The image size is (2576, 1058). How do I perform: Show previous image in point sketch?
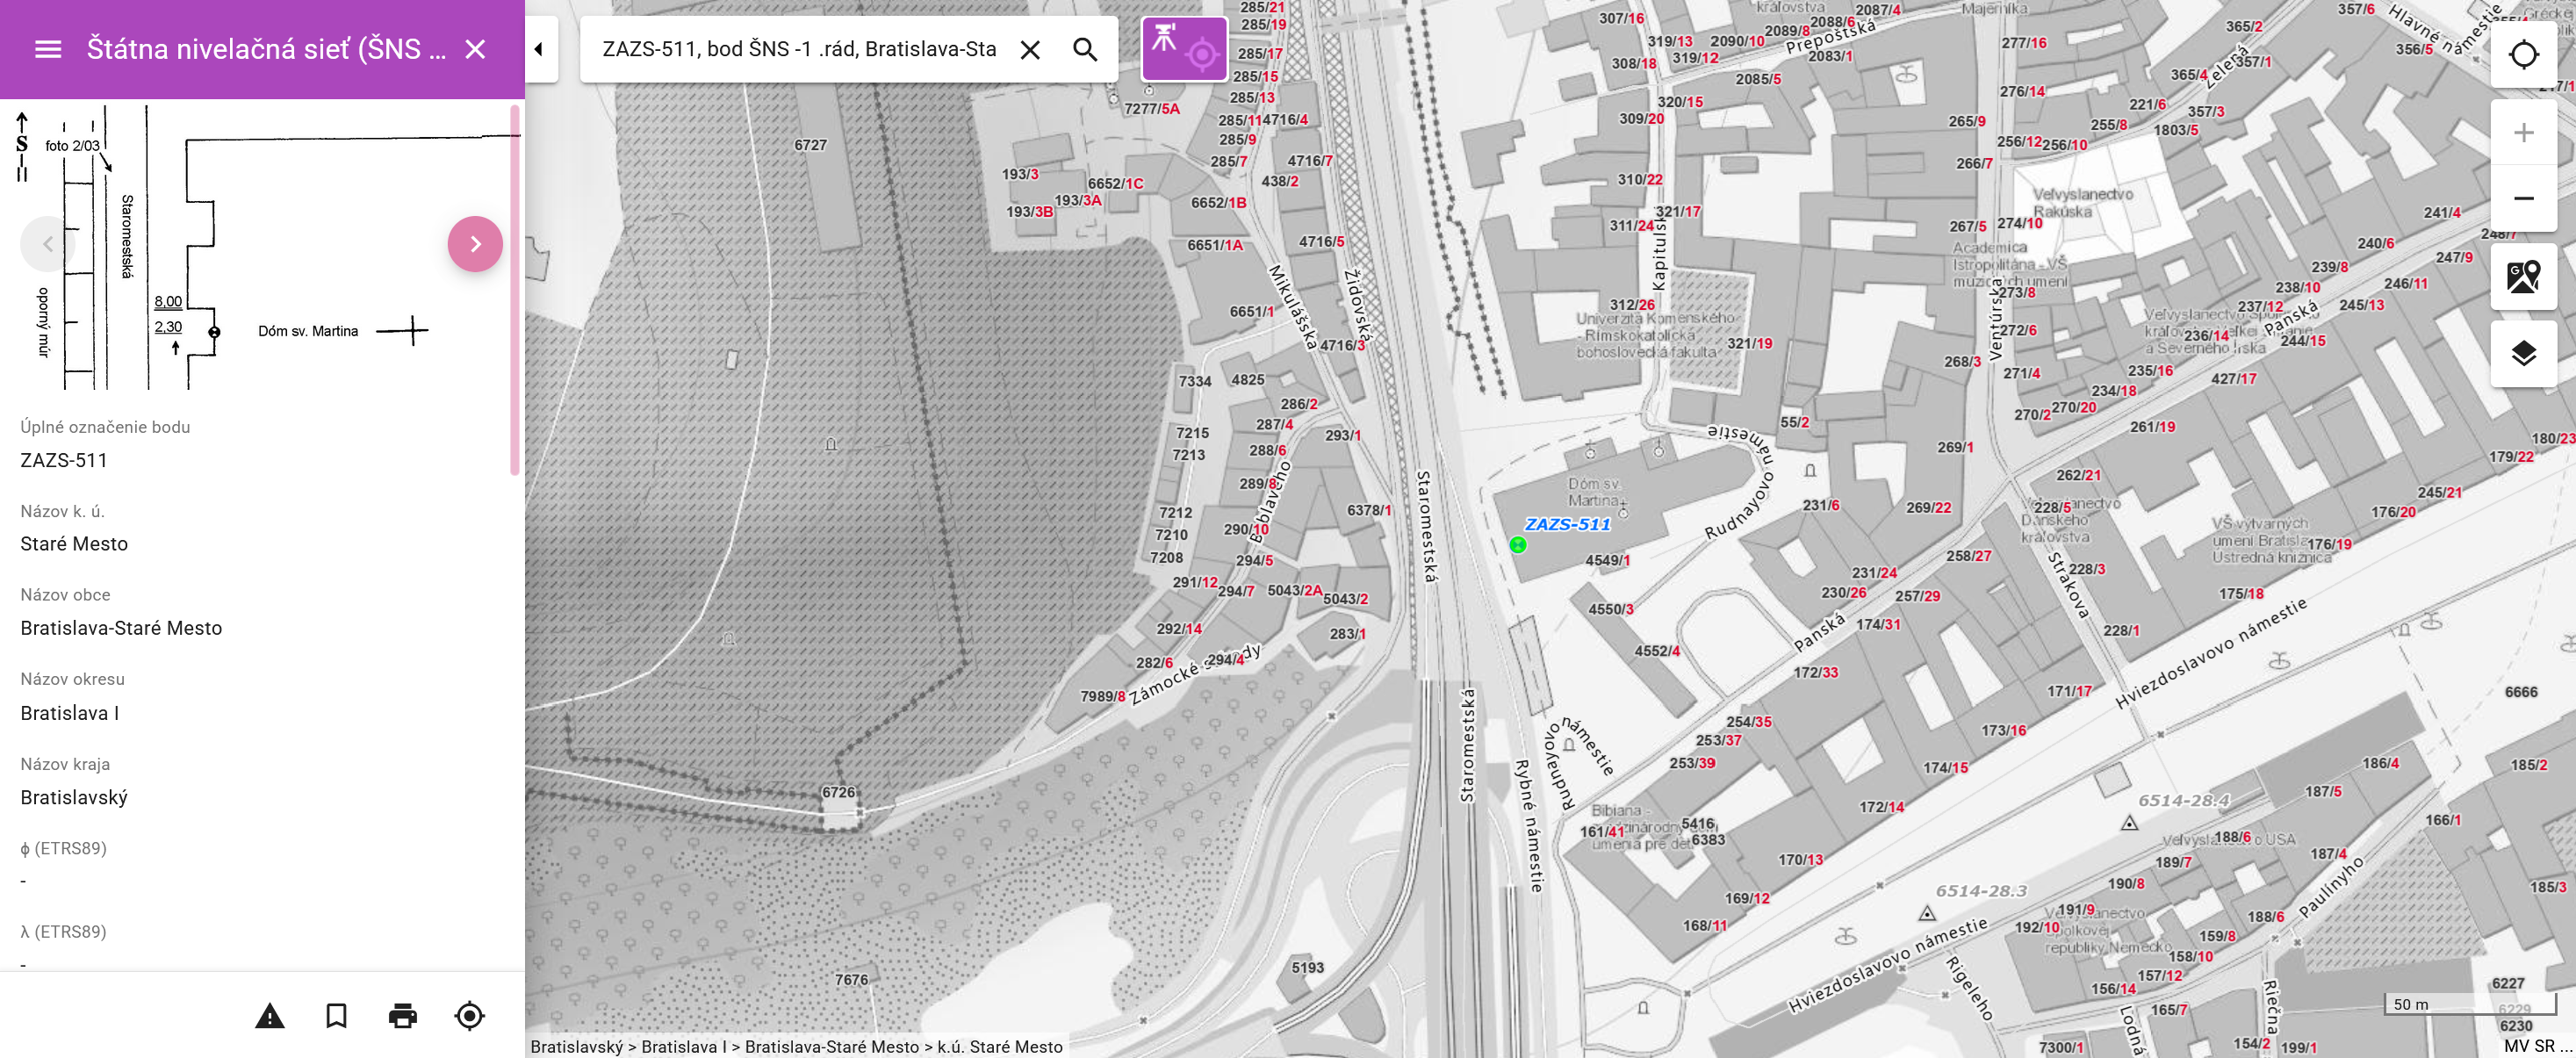(47, 244)
